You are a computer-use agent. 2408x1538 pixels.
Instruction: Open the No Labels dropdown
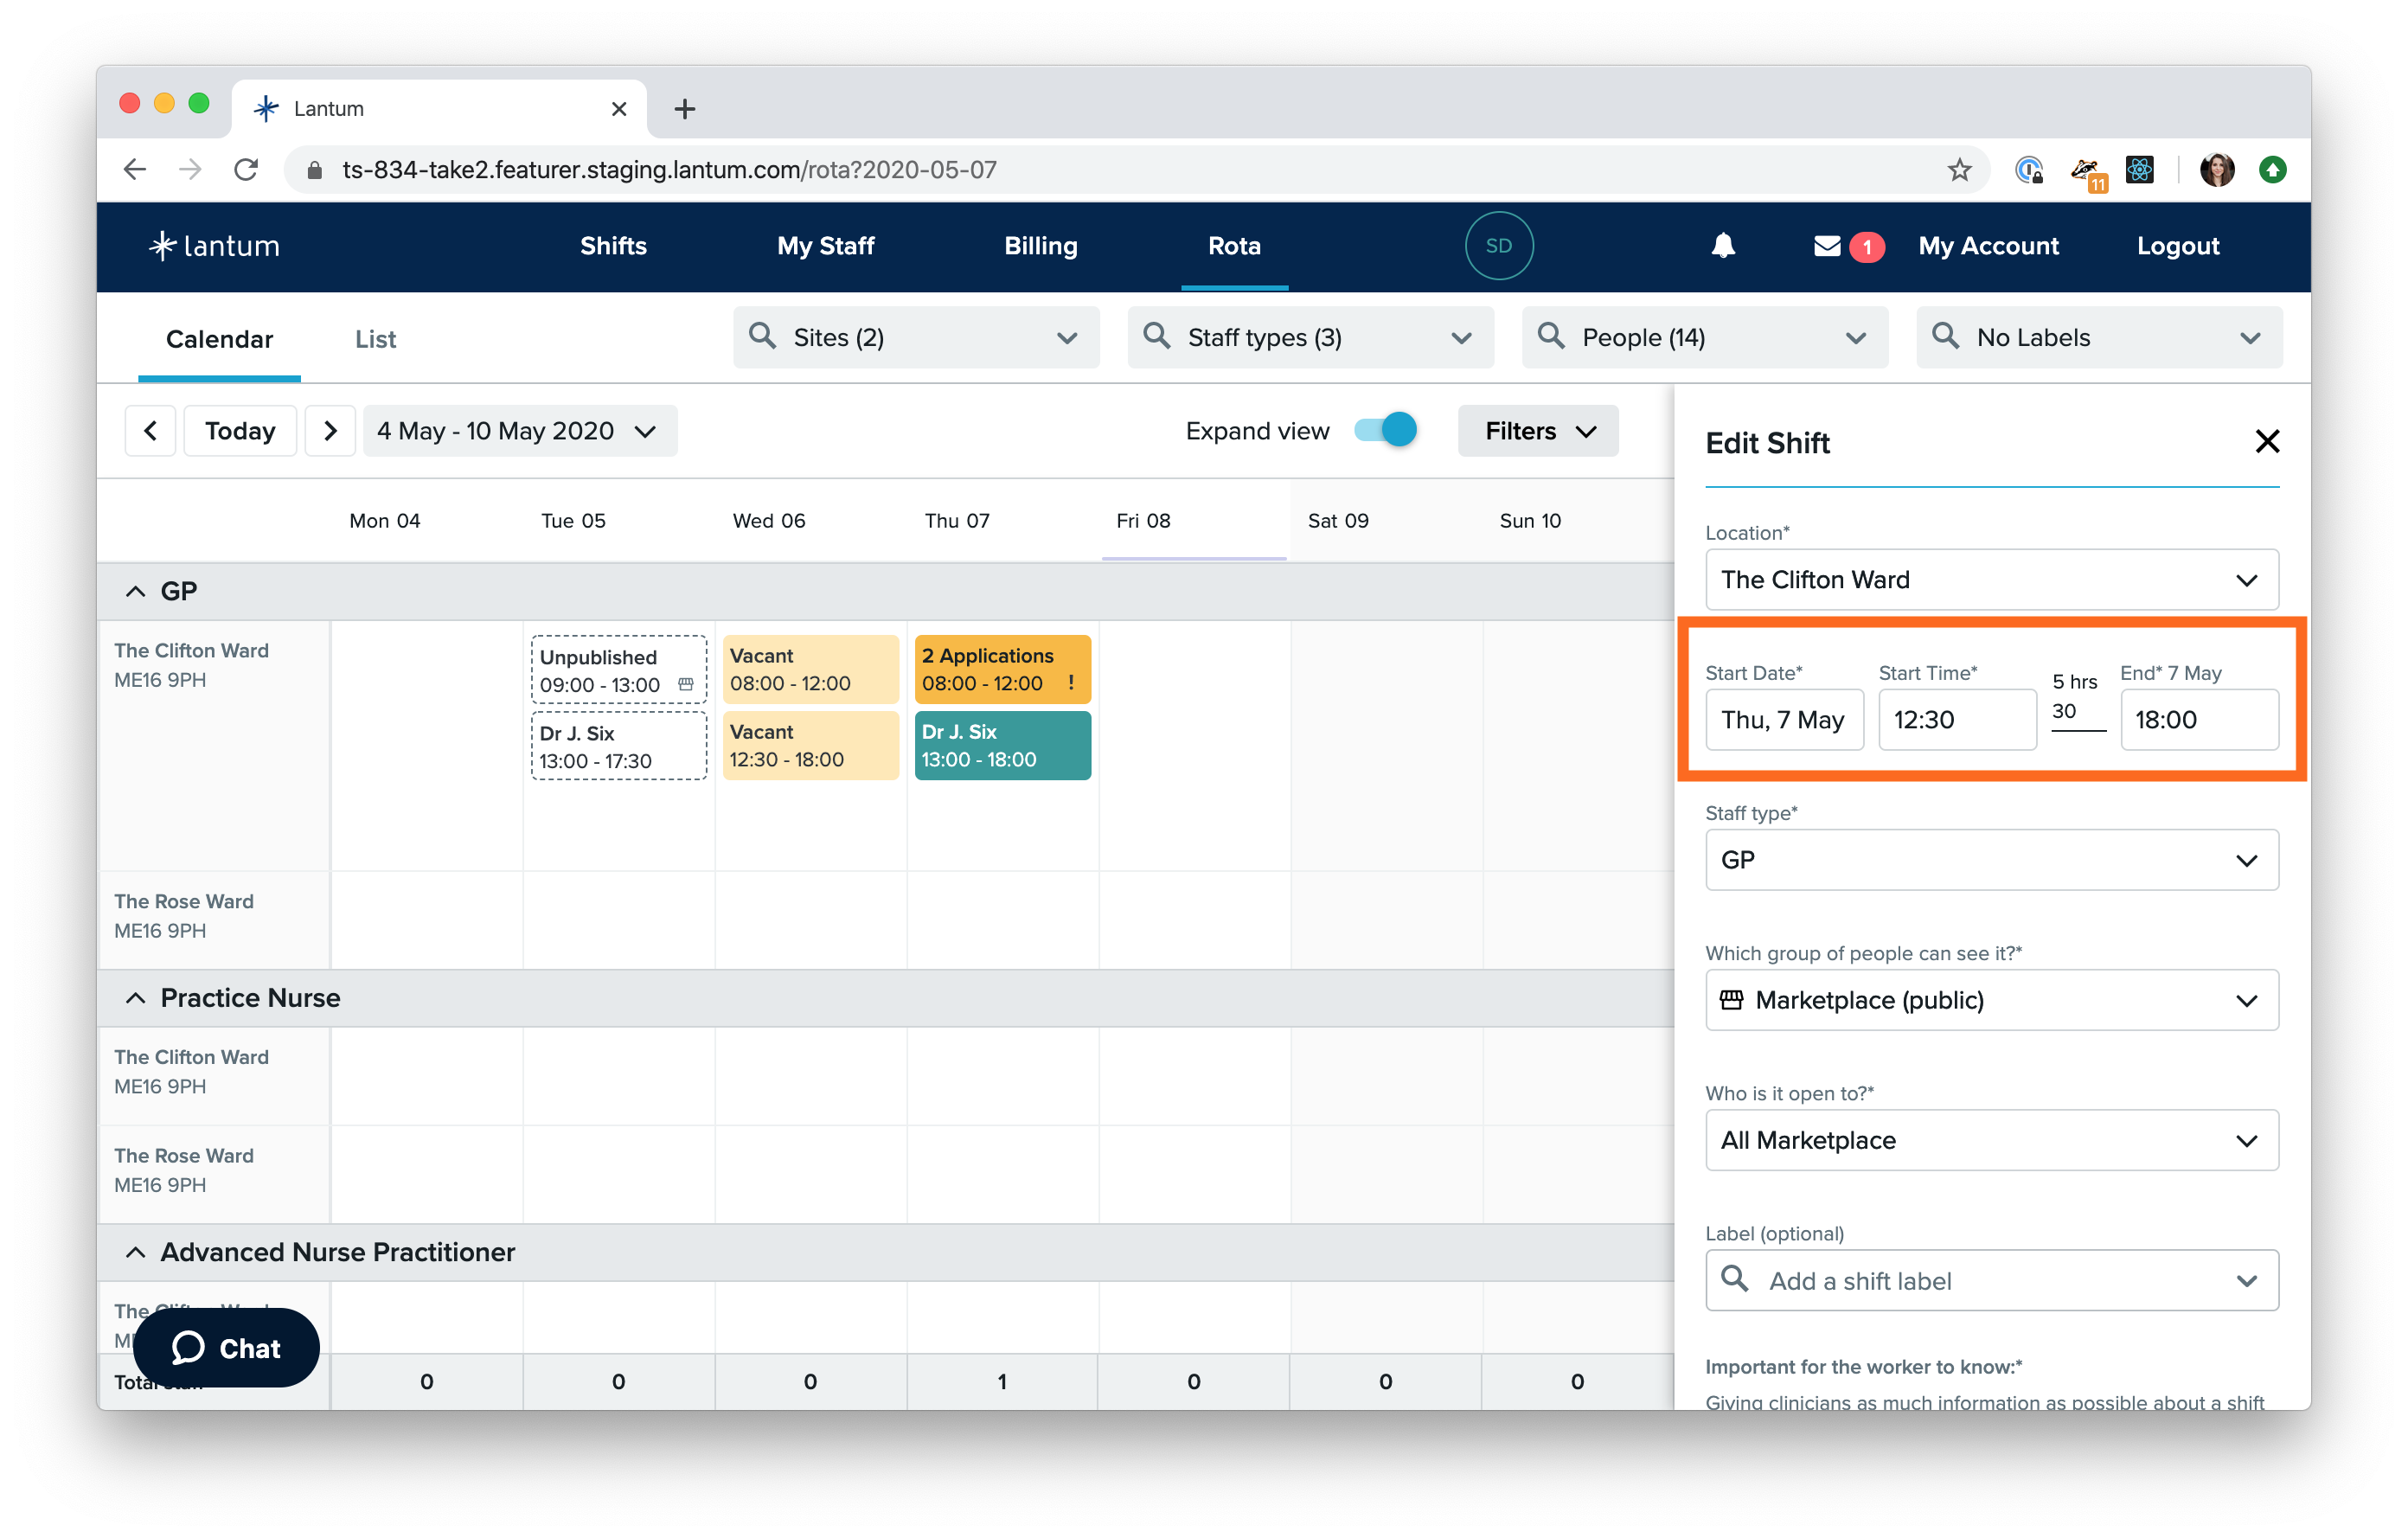pos(2098,337)
